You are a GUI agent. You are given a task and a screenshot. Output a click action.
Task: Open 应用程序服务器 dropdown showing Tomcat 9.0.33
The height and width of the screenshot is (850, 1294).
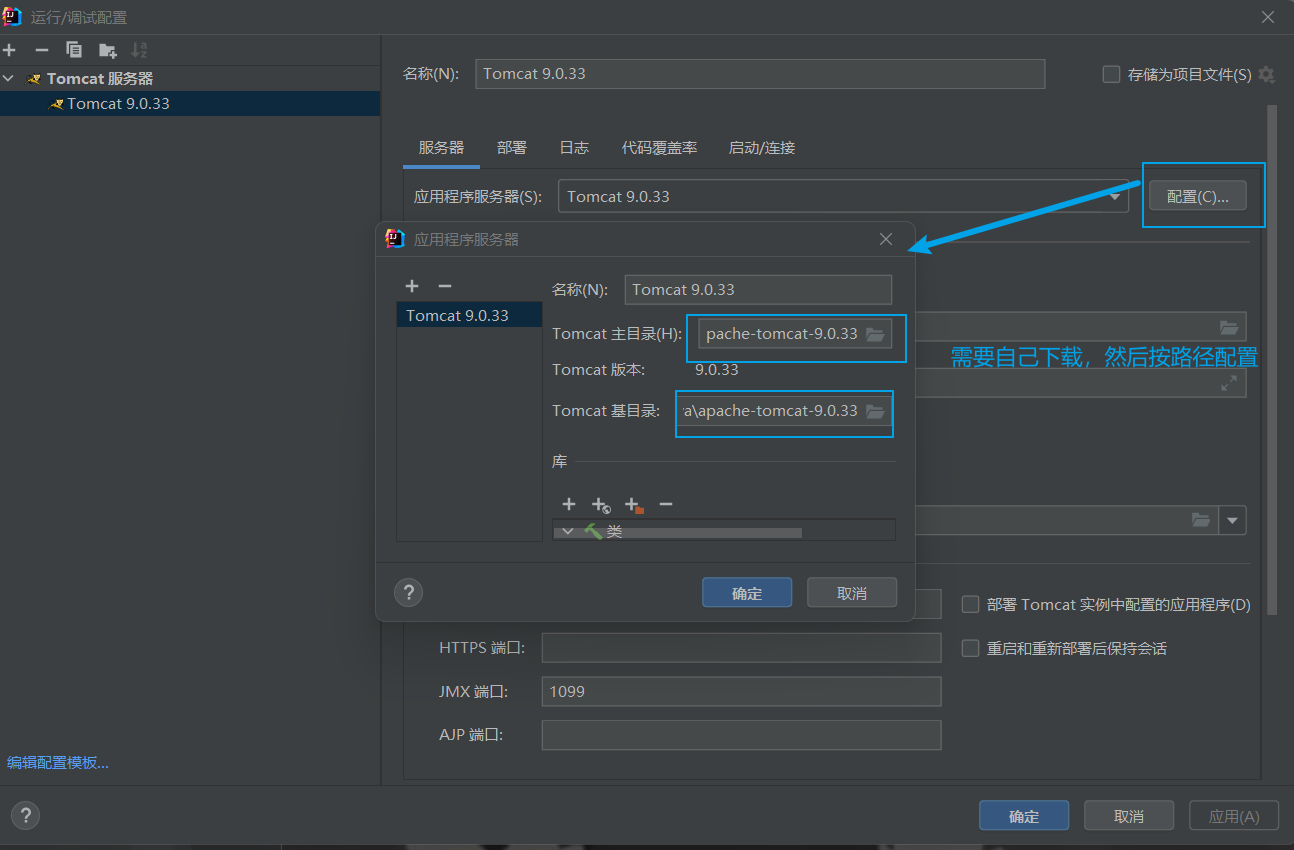coord(843,197)
